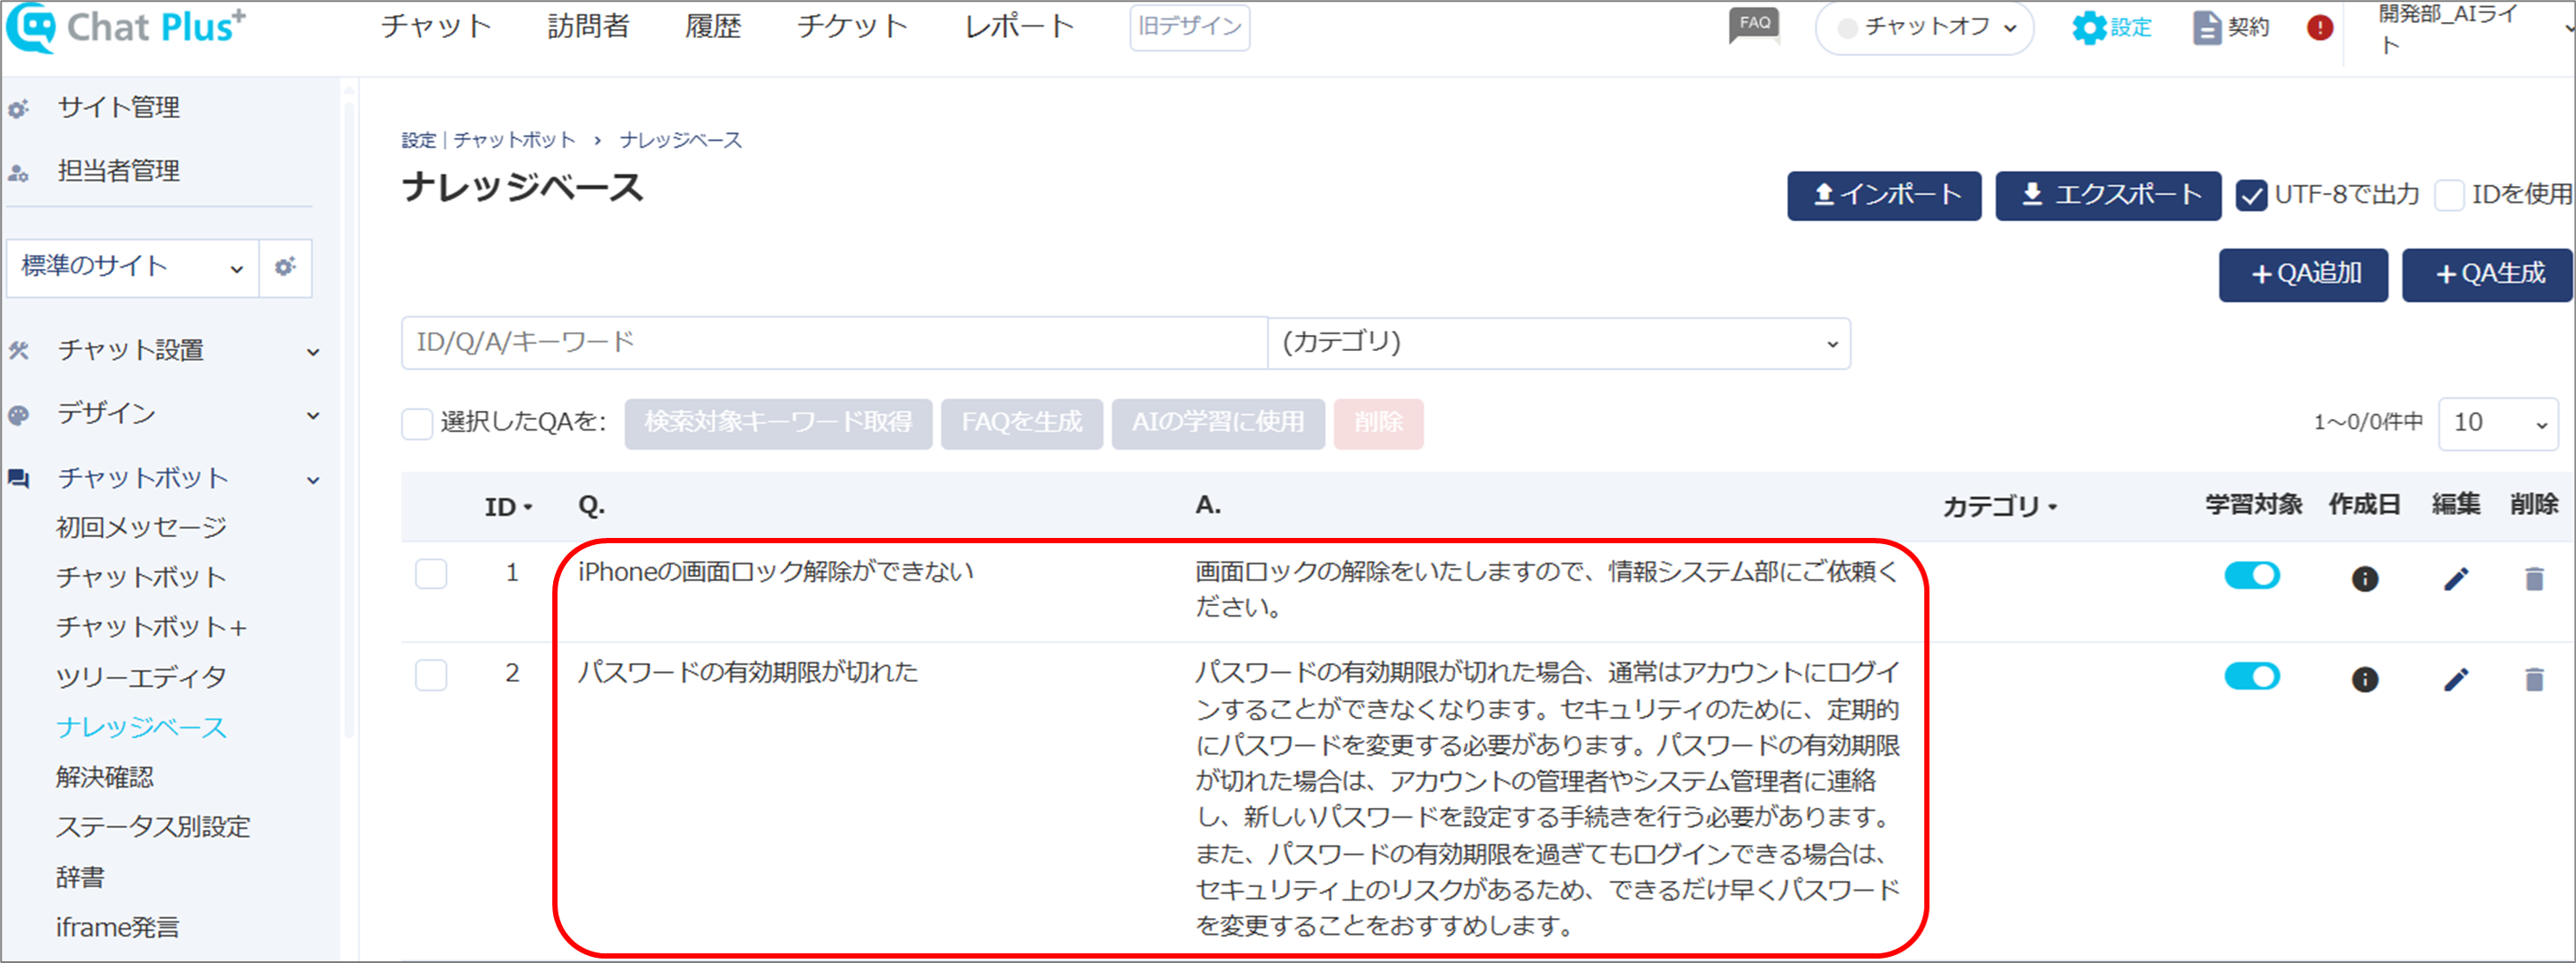Image resolution: width=2576 pixels, height=963 pixels.
Task: Enable the IDを使用 checkbox
Action: point(2448,195)
